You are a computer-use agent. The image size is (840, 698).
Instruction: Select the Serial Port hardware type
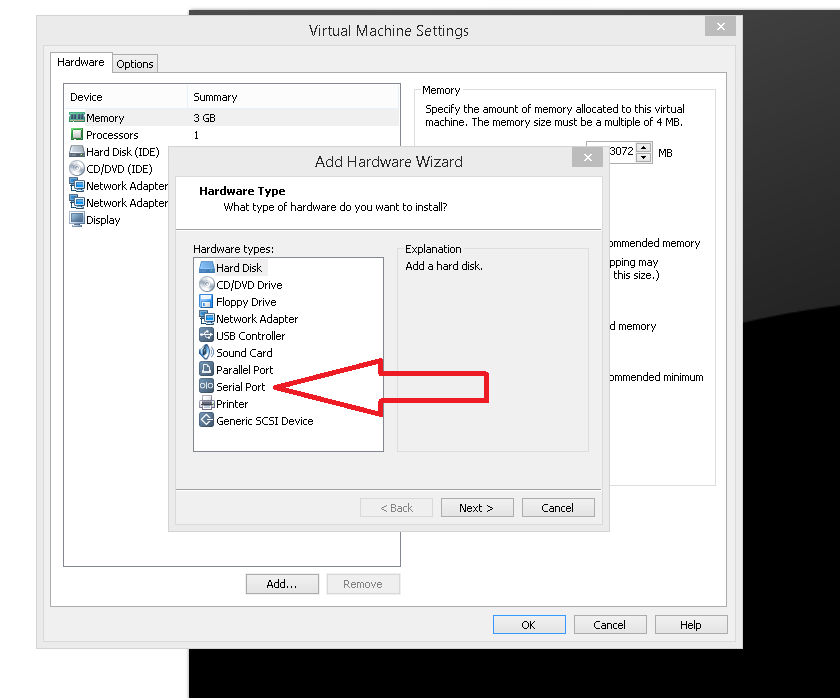coord(242,386)
